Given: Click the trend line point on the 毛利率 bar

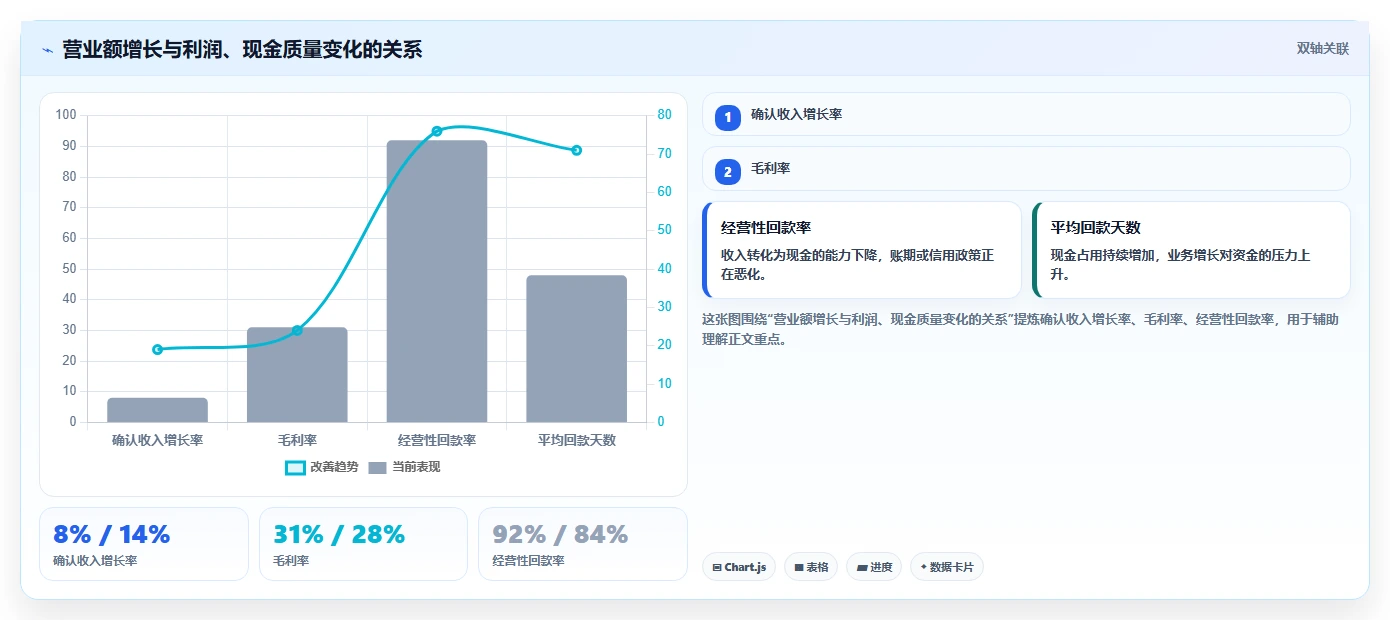Looking at the screenshot, I should click(x=297, y=330).
